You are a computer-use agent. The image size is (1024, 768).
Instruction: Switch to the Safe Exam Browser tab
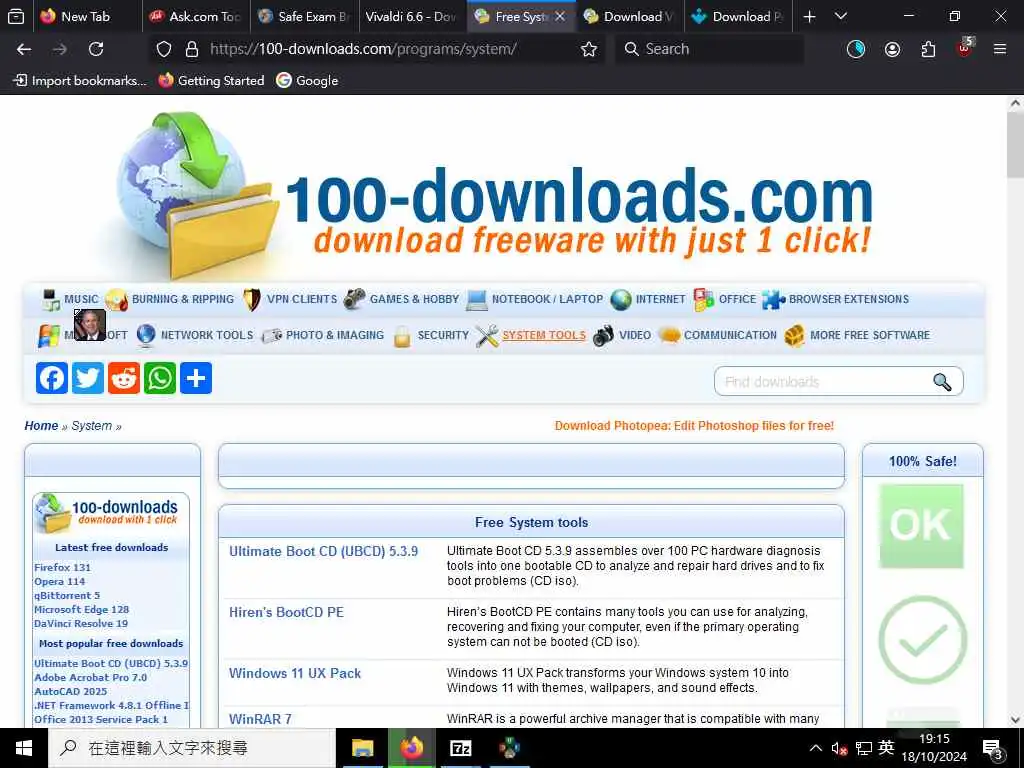(x=304, y=16)
